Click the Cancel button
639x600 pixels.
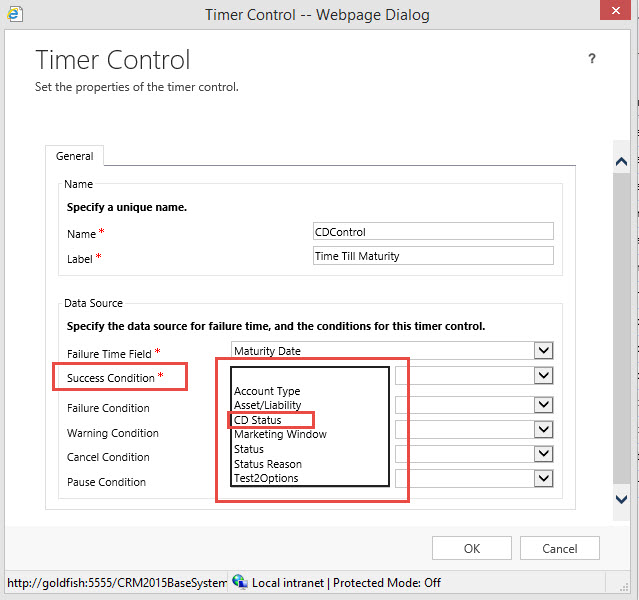pos(559,548)
